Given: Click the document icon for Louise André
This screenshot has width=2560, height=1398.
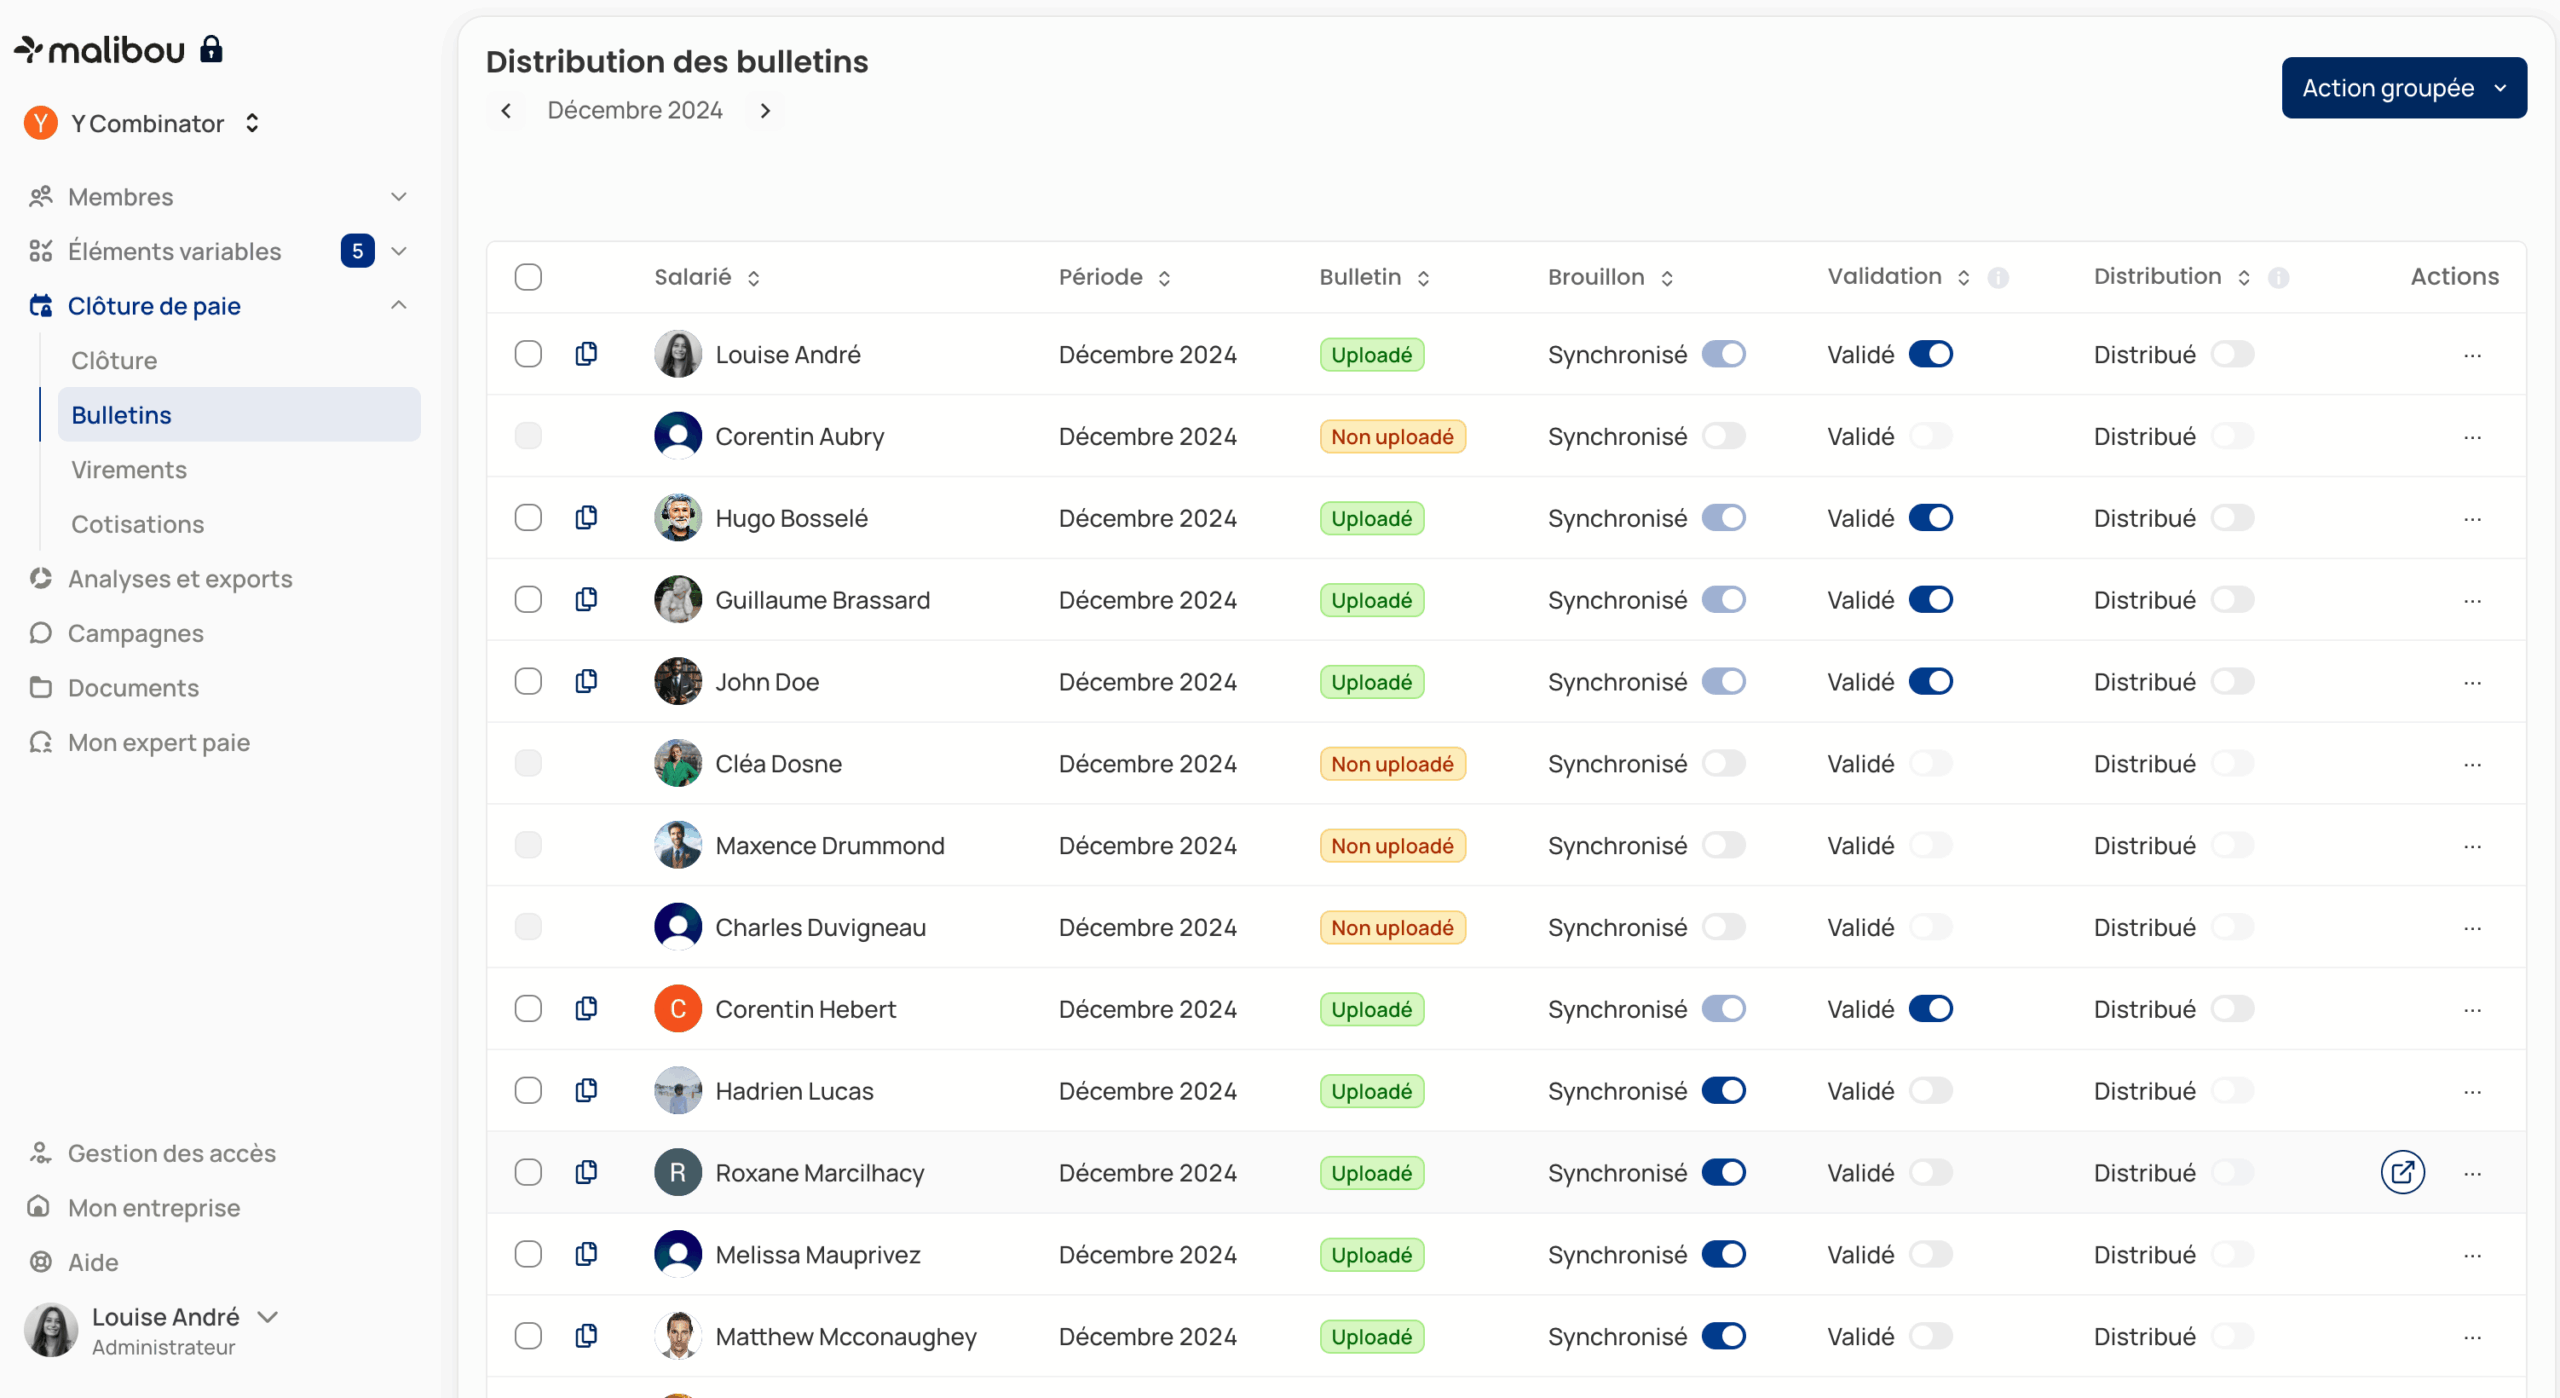Looking at the screenshot, I should [587, 354].
